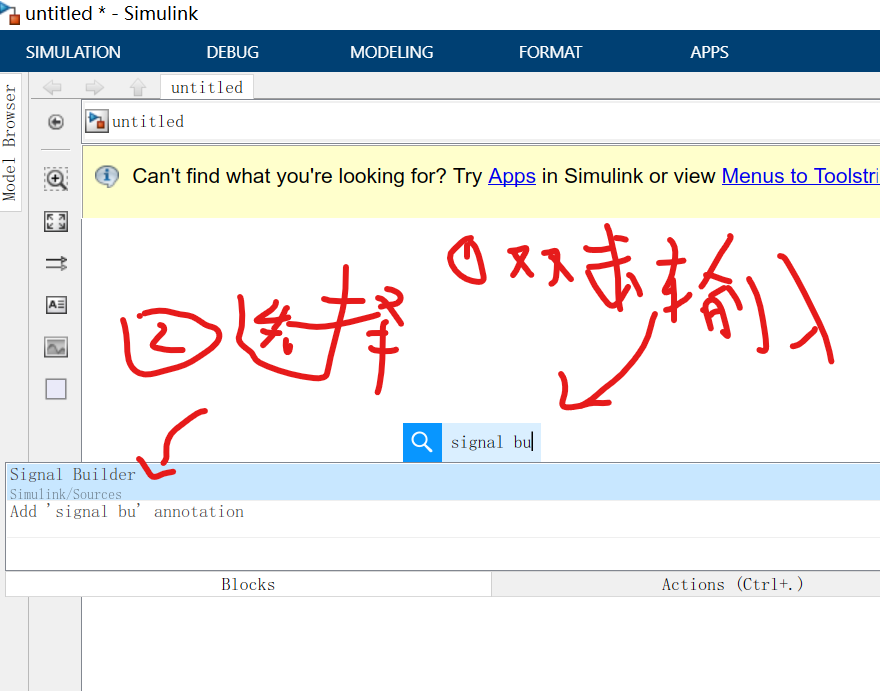880x691 pixels.
Task: Click in the 'signal bu' search field
Action: click(491, 442)
